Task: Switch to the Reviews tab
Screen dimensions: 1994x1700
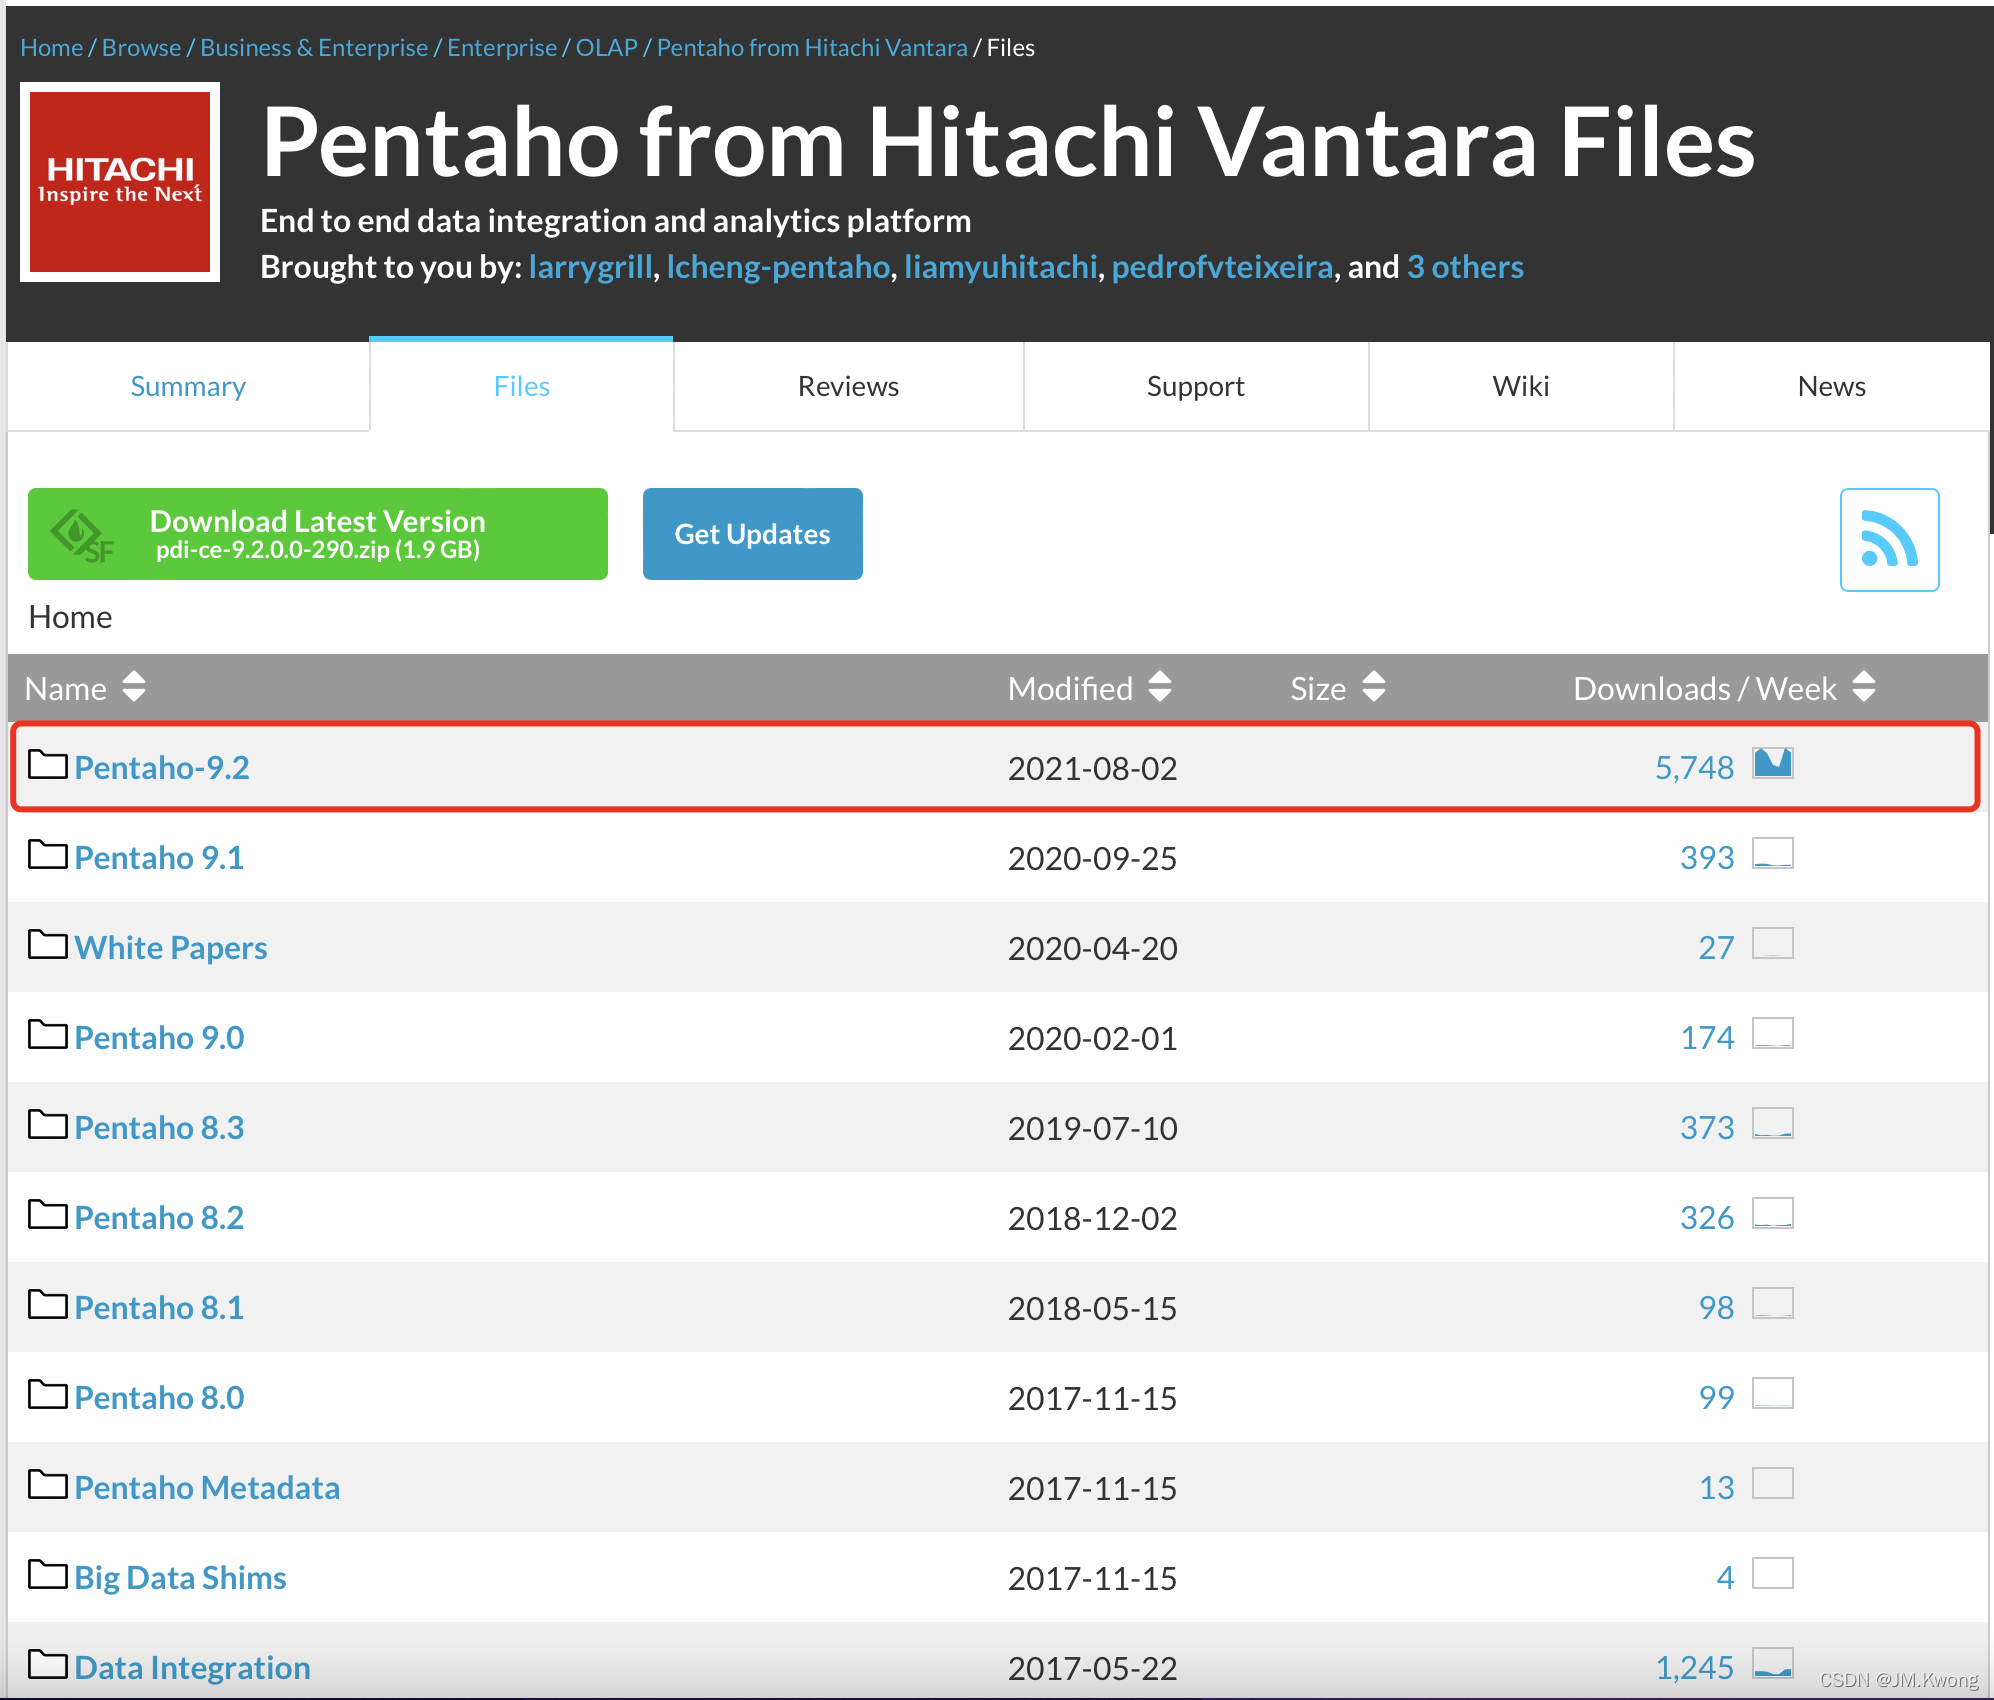Action: click(x=848, y=386)
